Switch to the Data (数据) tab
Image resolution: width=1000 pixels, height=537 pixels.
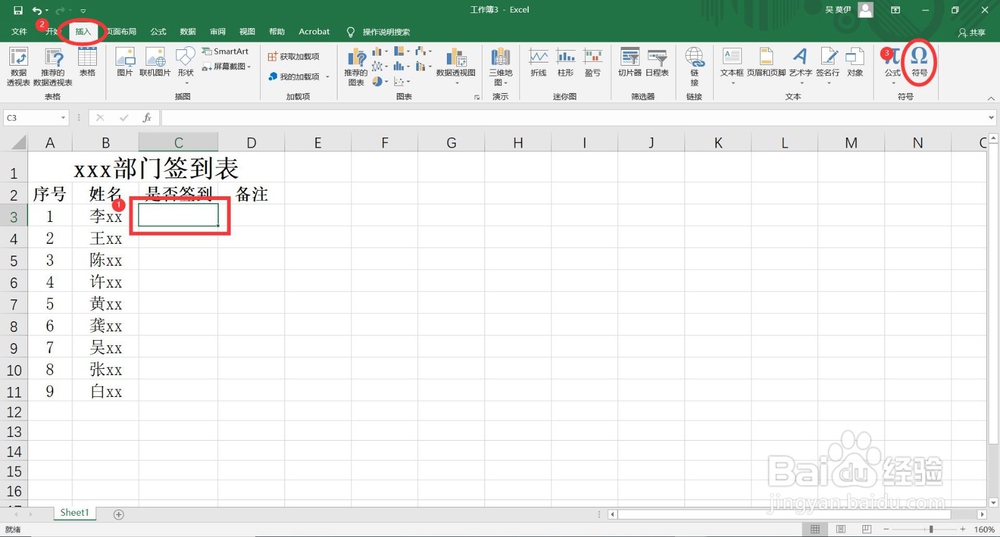[188, 31]
